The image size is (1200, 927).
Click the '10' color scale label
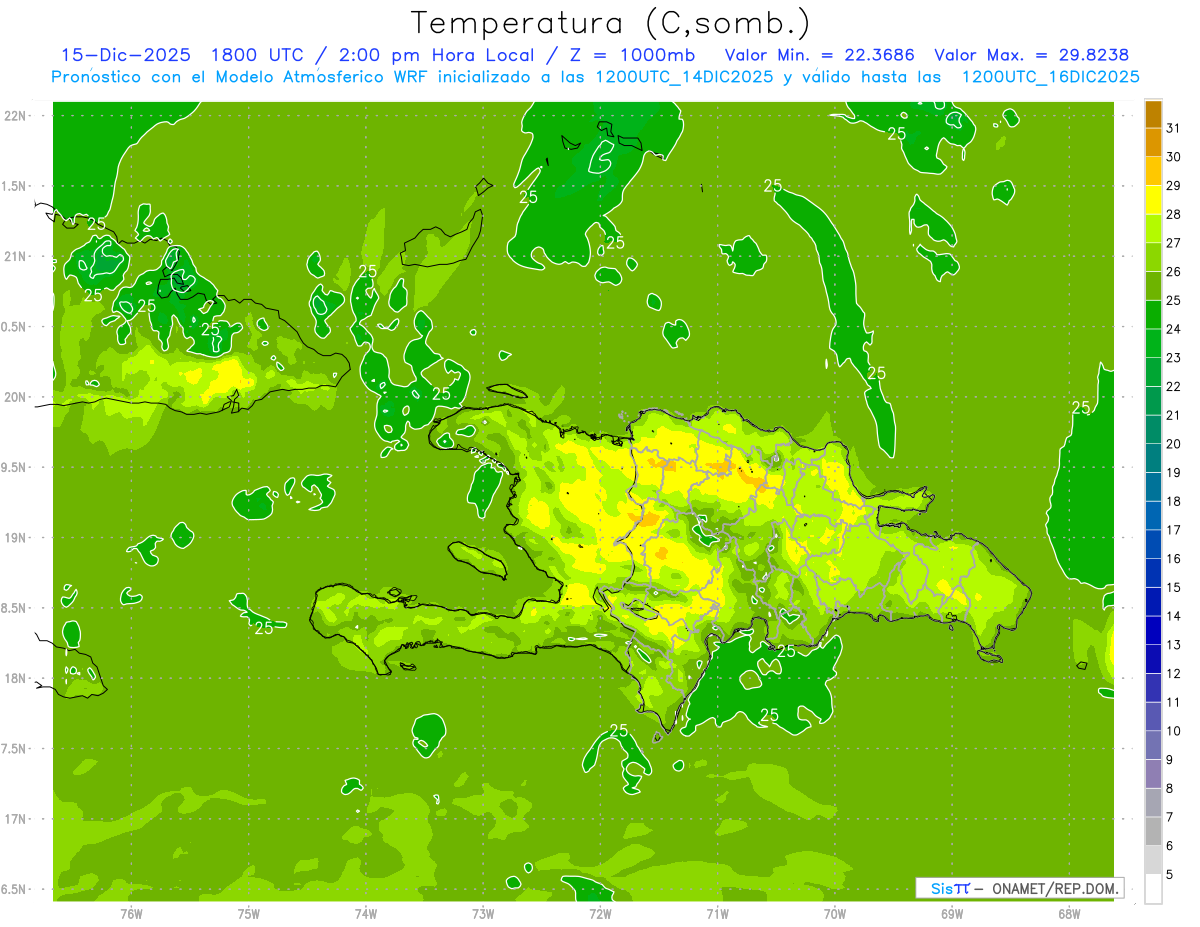(x=1174, y=731)
